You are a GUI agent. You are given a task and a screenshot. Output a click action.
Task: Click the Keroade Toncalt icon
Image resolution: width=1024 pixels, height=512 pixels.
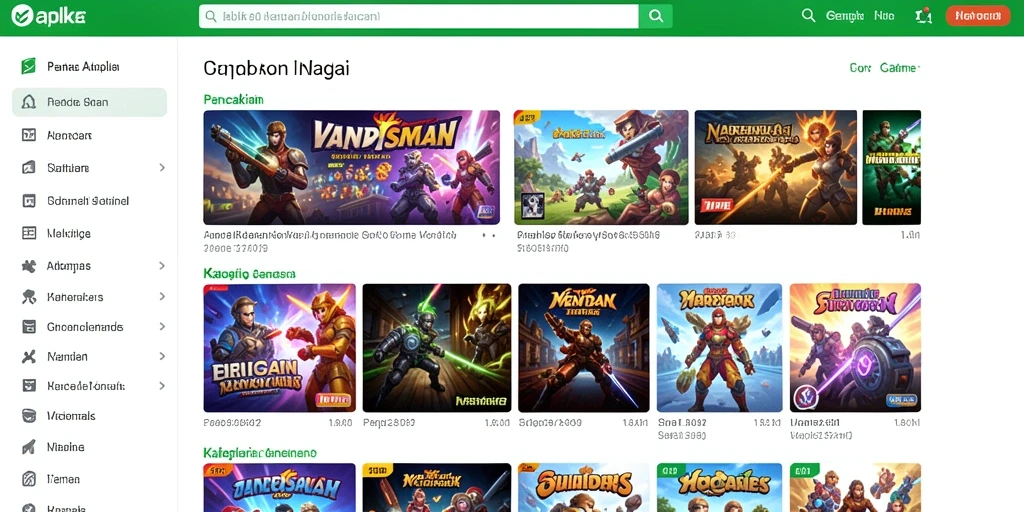(28, 386)
